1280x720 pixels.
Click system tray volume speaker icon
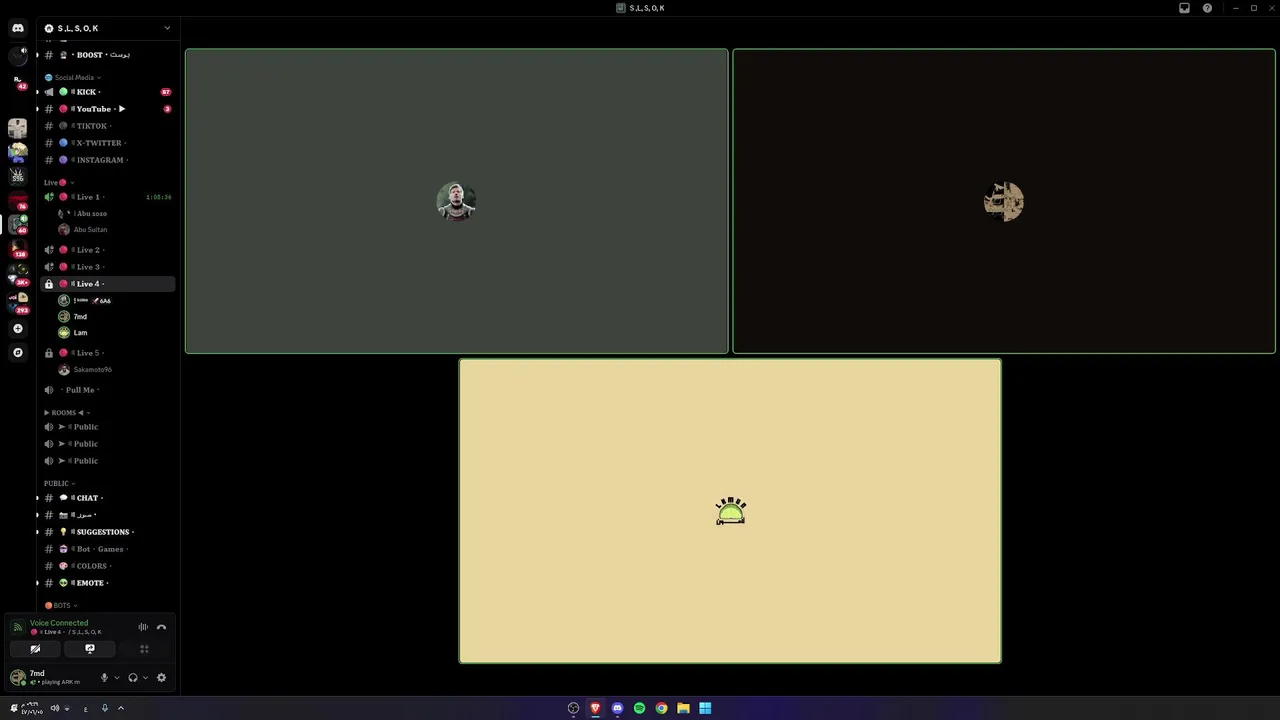coord(55,708)
